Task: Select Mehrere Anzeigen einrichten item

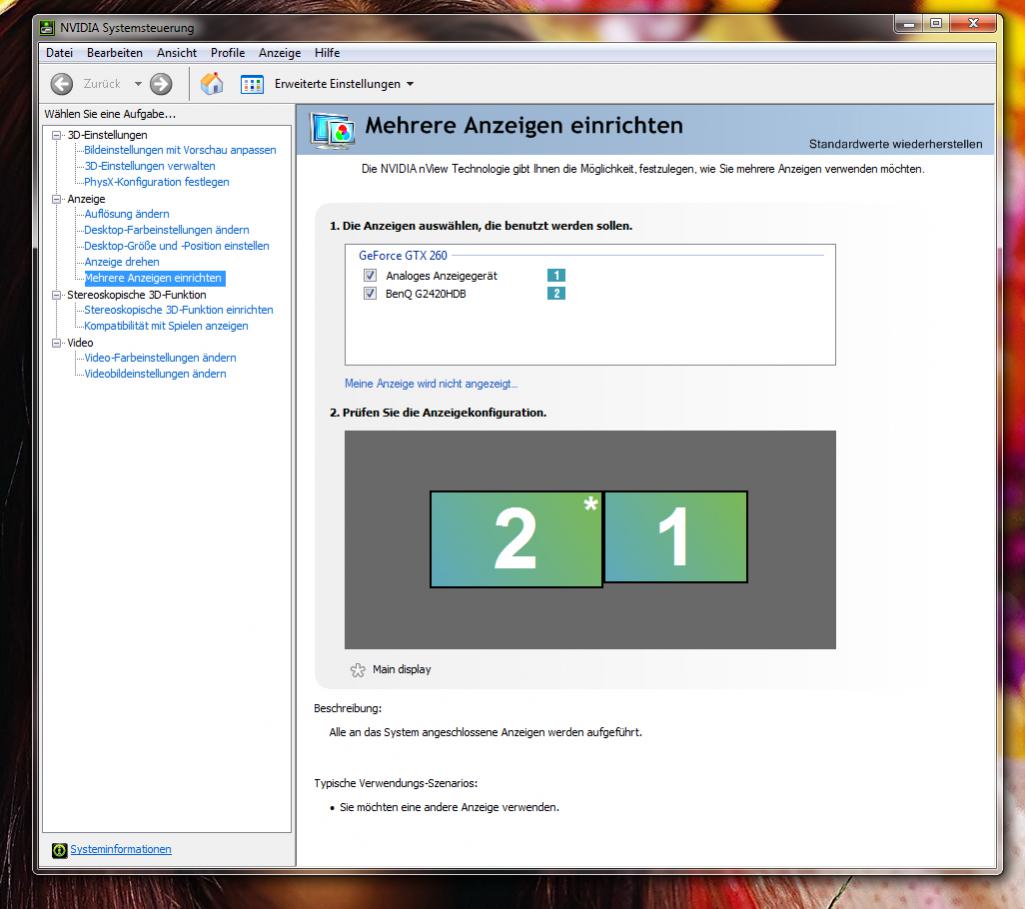Action: [154, 278]
